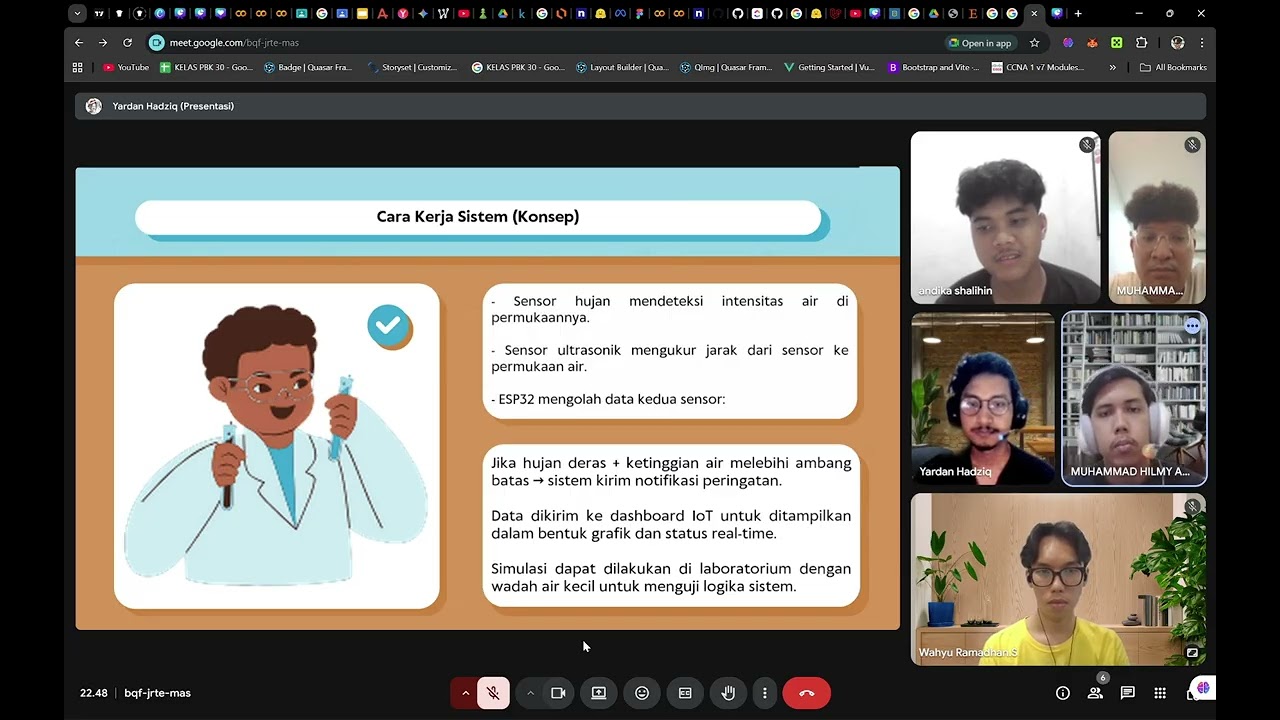
Task: Click the purple brain extension badge
Action: coord(1203,688)
